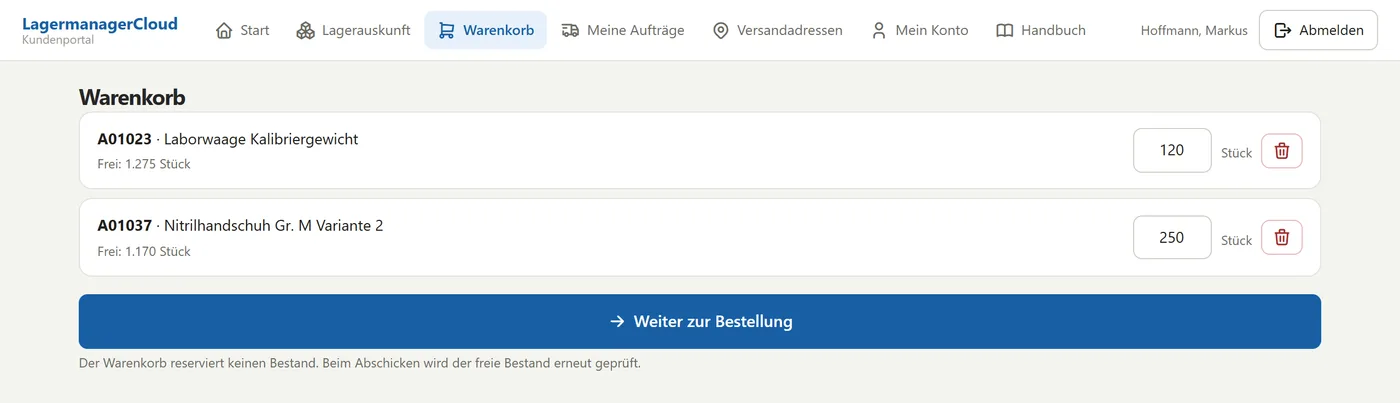
Task: Open Versandadressen label in navigation
Action: coord(790,30)
